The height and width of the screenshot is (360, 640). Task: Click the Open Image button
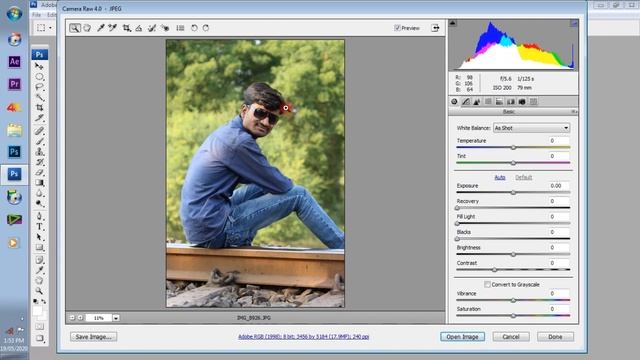tap(462, 337)
